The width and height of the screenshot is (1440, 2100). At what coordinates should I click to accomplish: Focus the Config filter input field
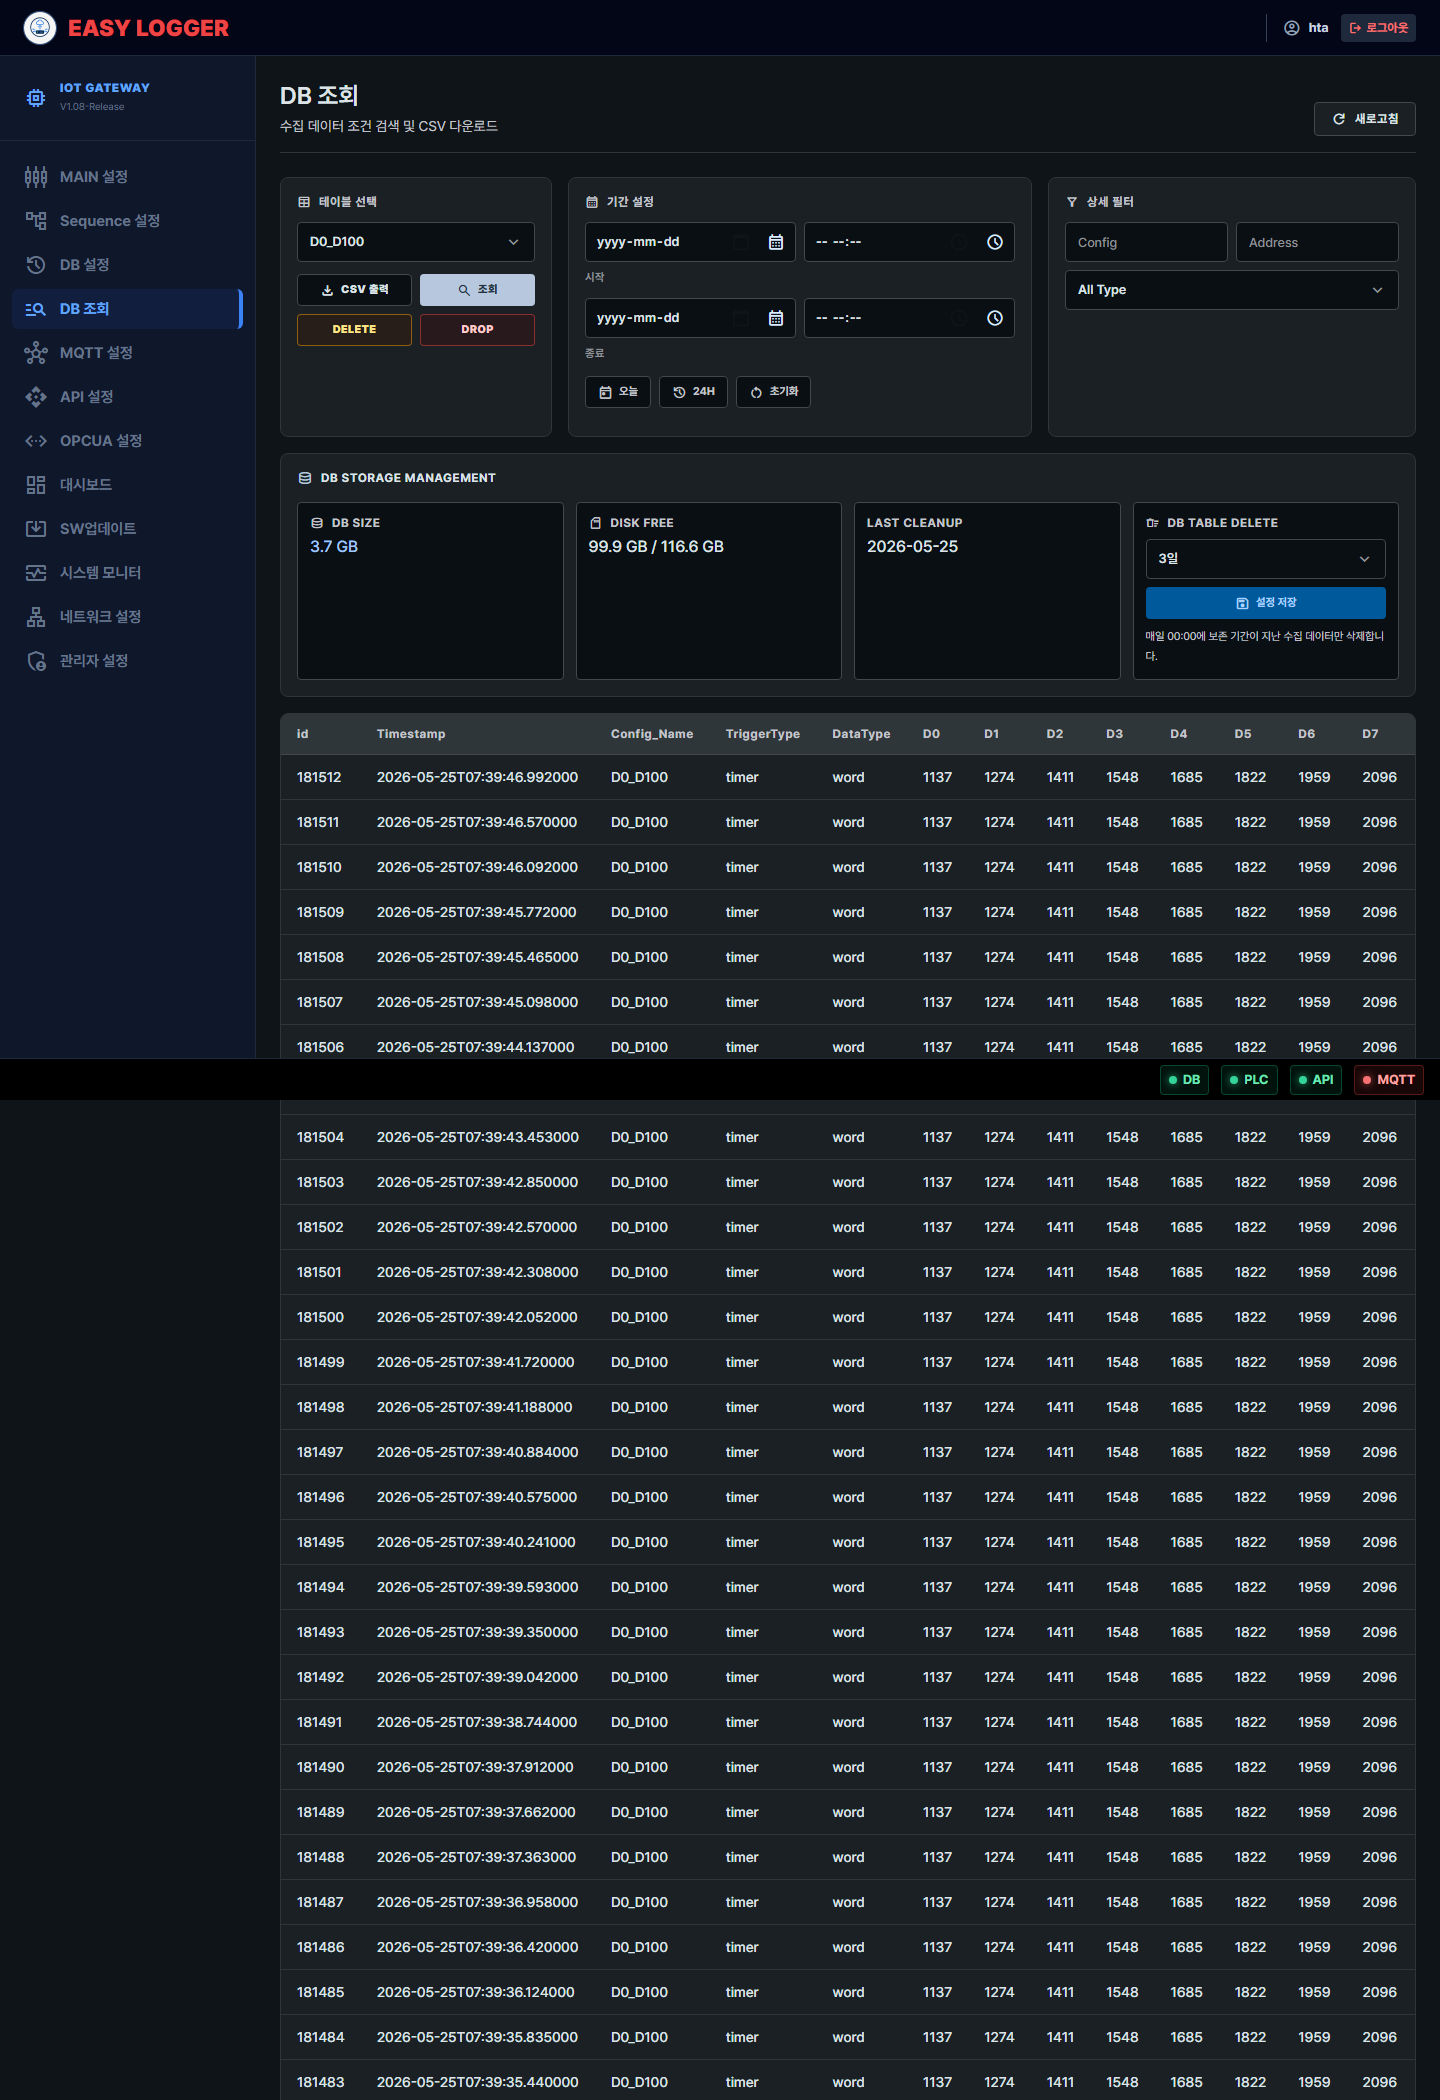point(1146,242)
